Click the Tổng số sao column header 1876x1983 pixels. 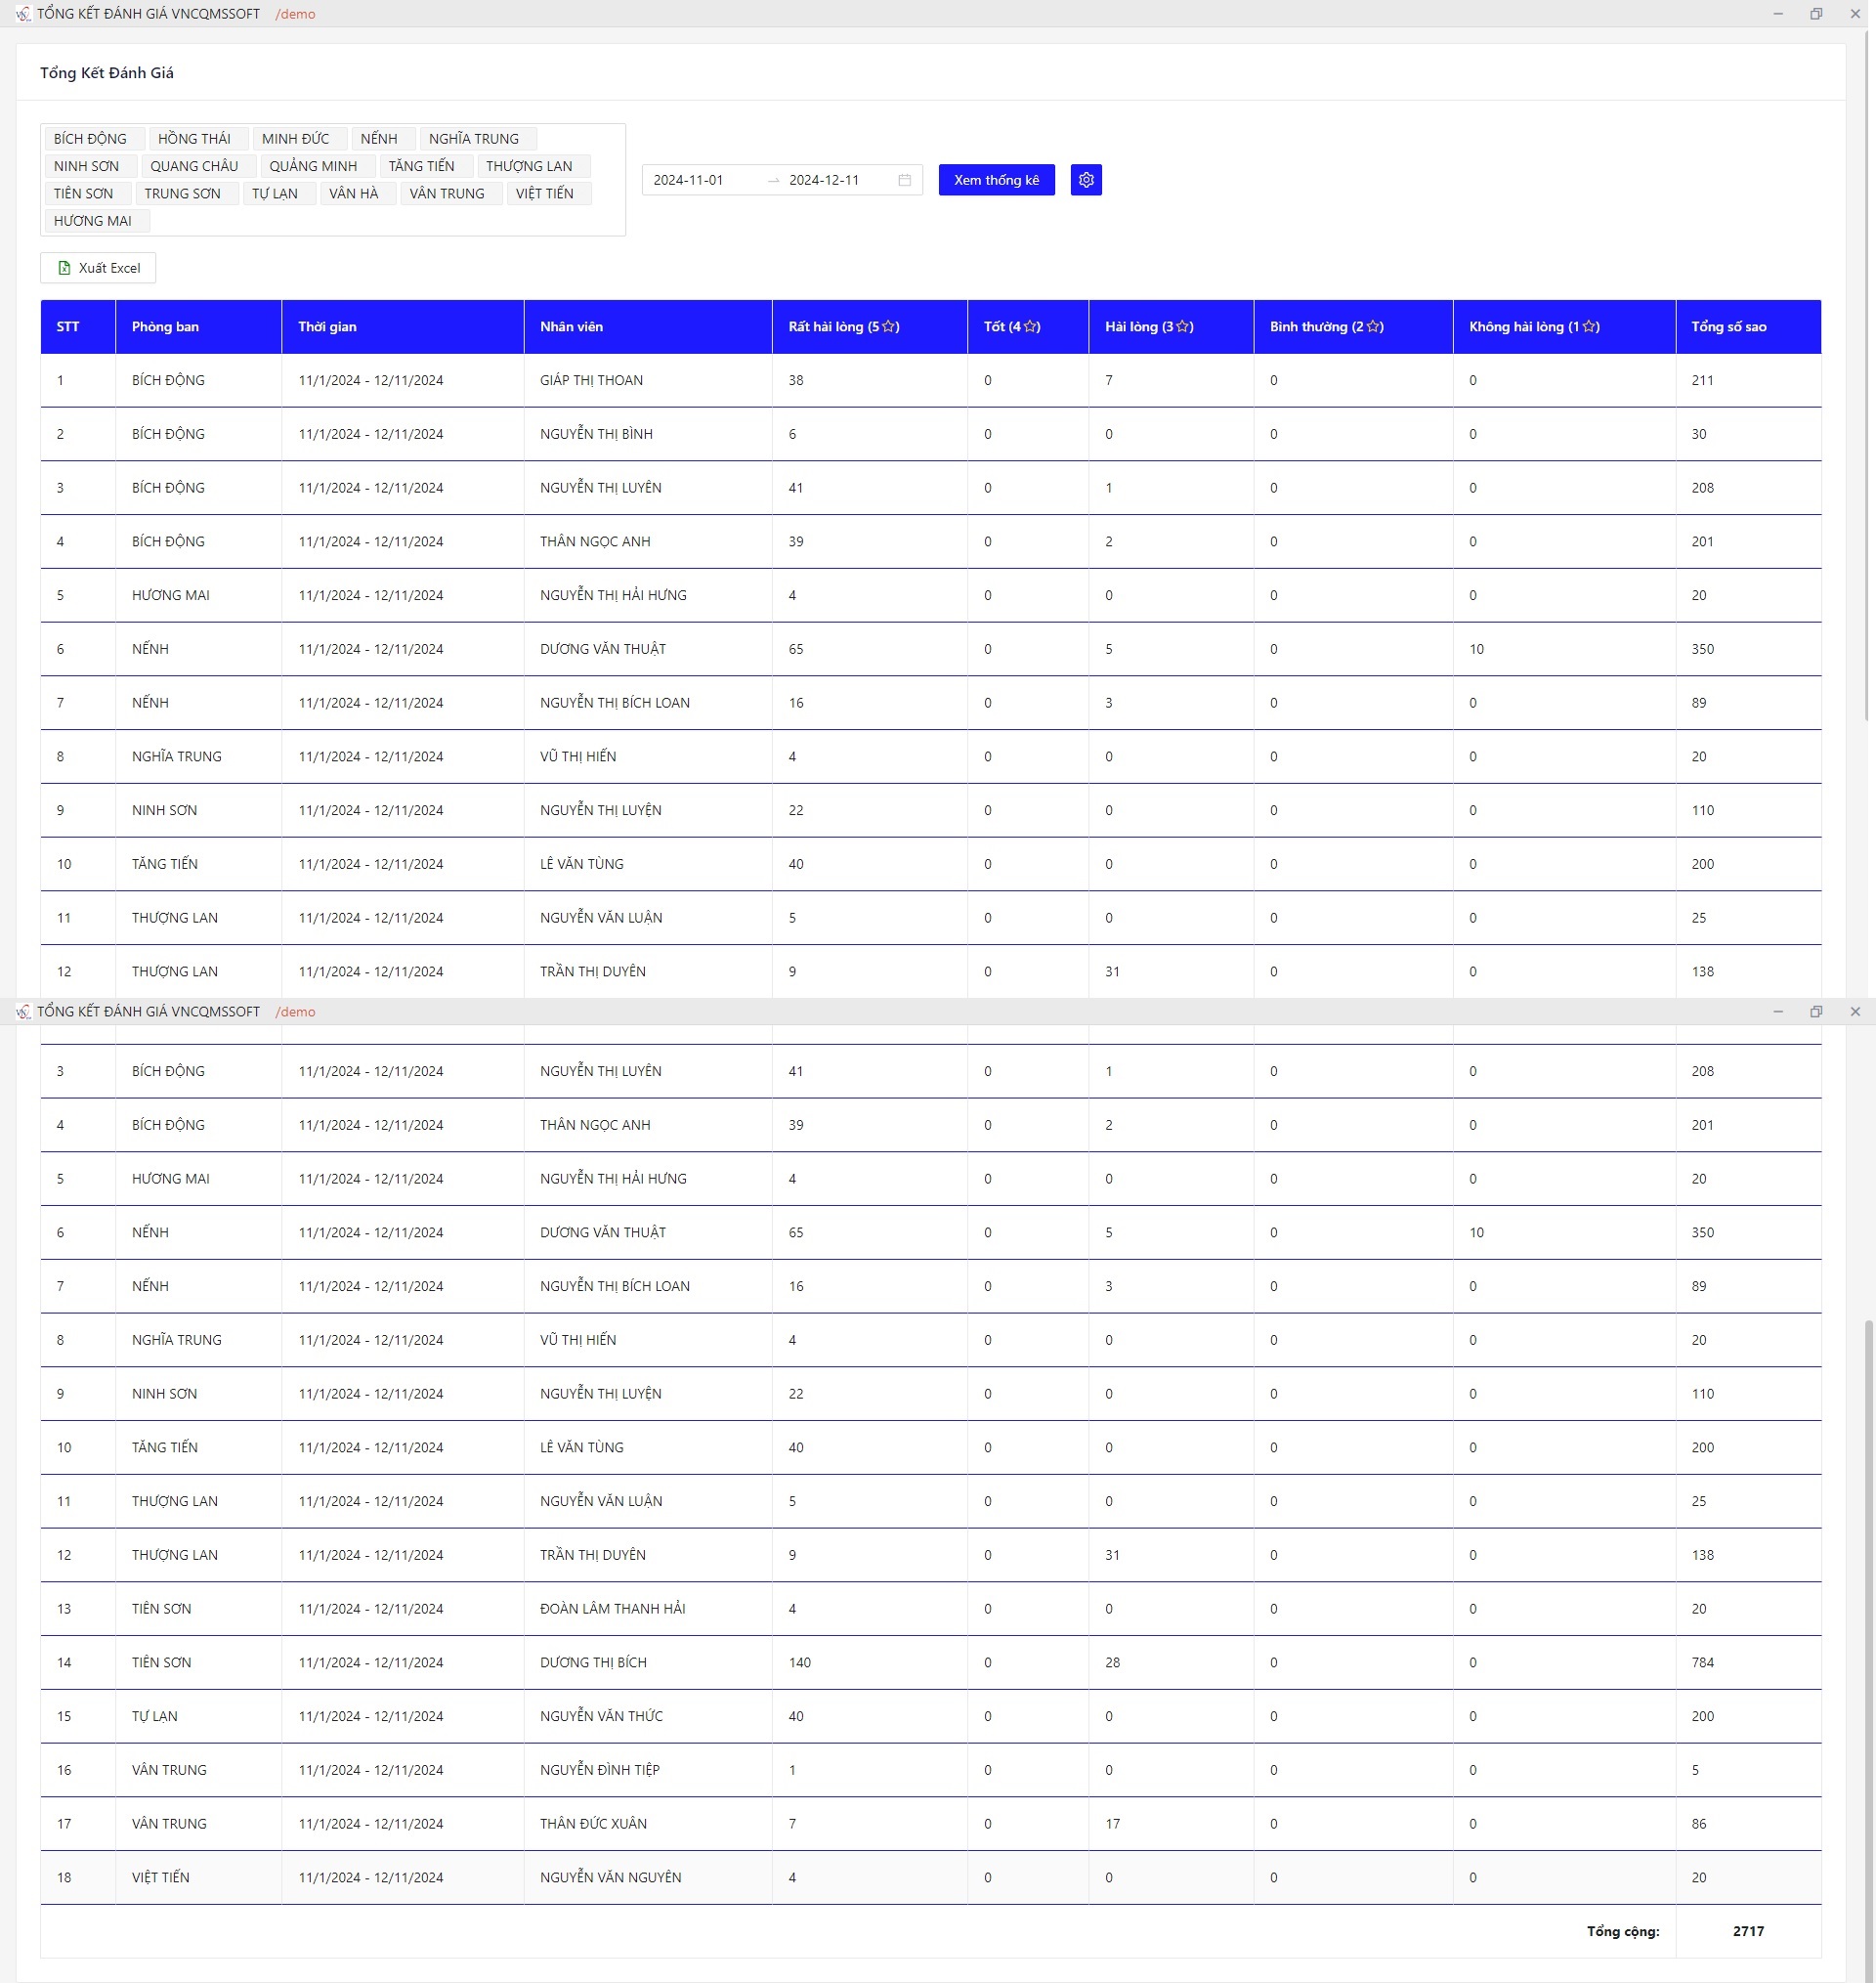point(1728,327)
